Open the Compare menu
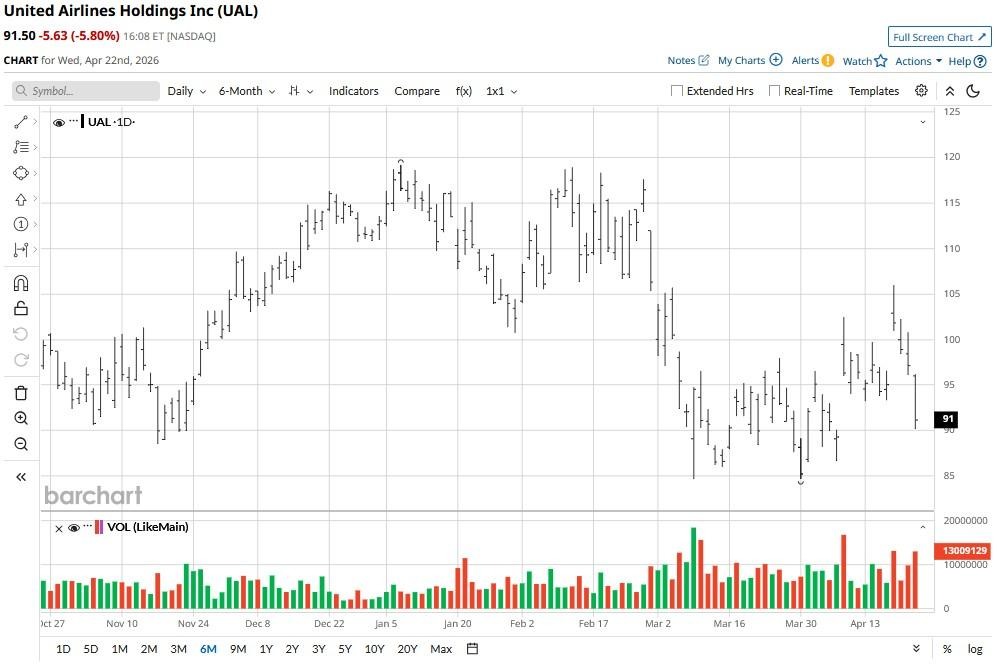The image size is (997, 665). [x=416, y=91]
